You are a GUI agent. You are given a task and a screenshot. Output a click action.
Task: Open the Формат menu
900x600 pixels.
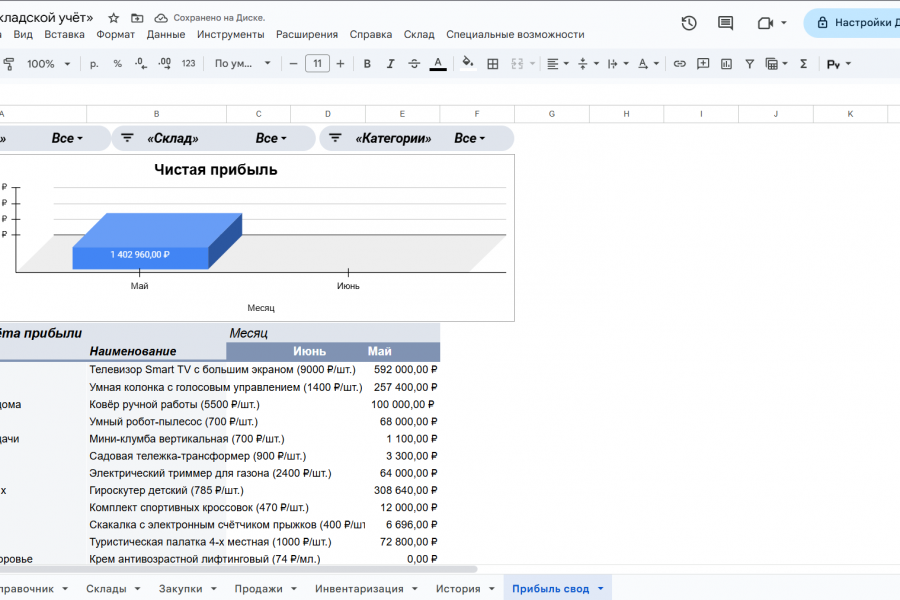[115, 34]
